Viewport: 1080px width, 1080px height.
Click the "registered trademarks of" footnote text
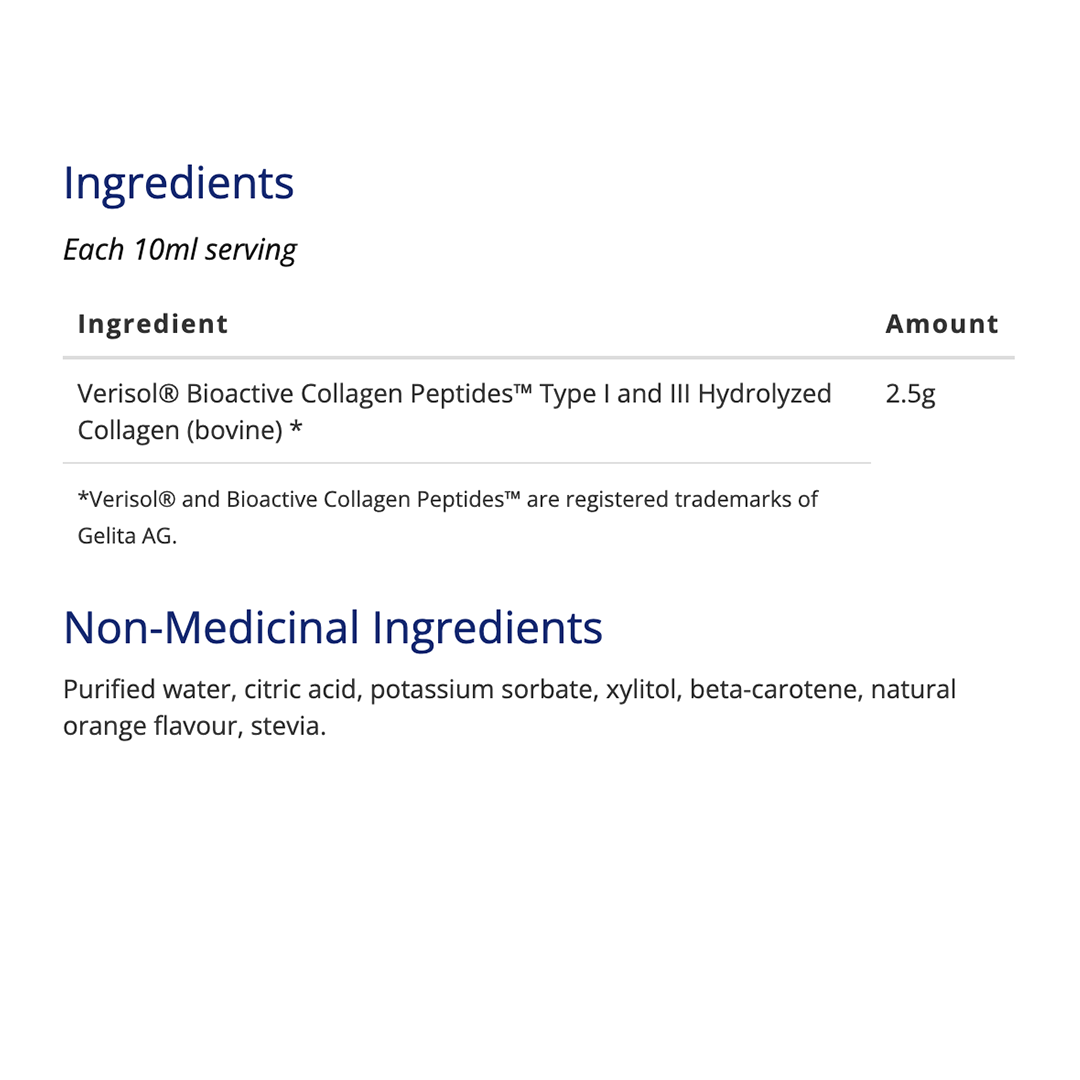692,499
